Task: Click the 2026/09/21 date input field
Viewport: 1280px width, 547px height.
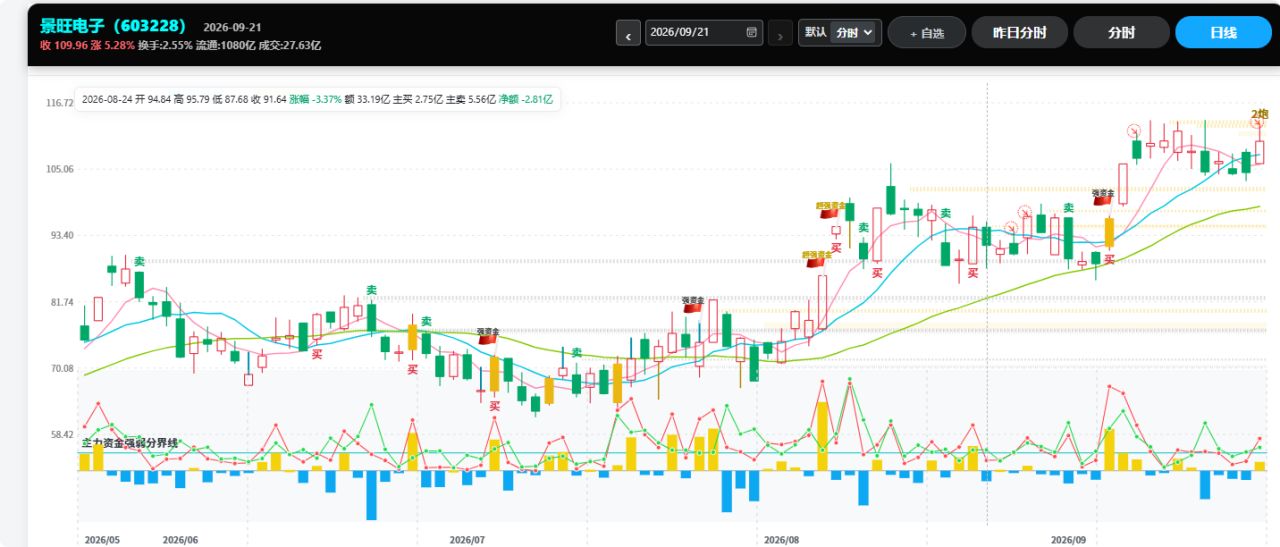Action: tap(704, 33)
